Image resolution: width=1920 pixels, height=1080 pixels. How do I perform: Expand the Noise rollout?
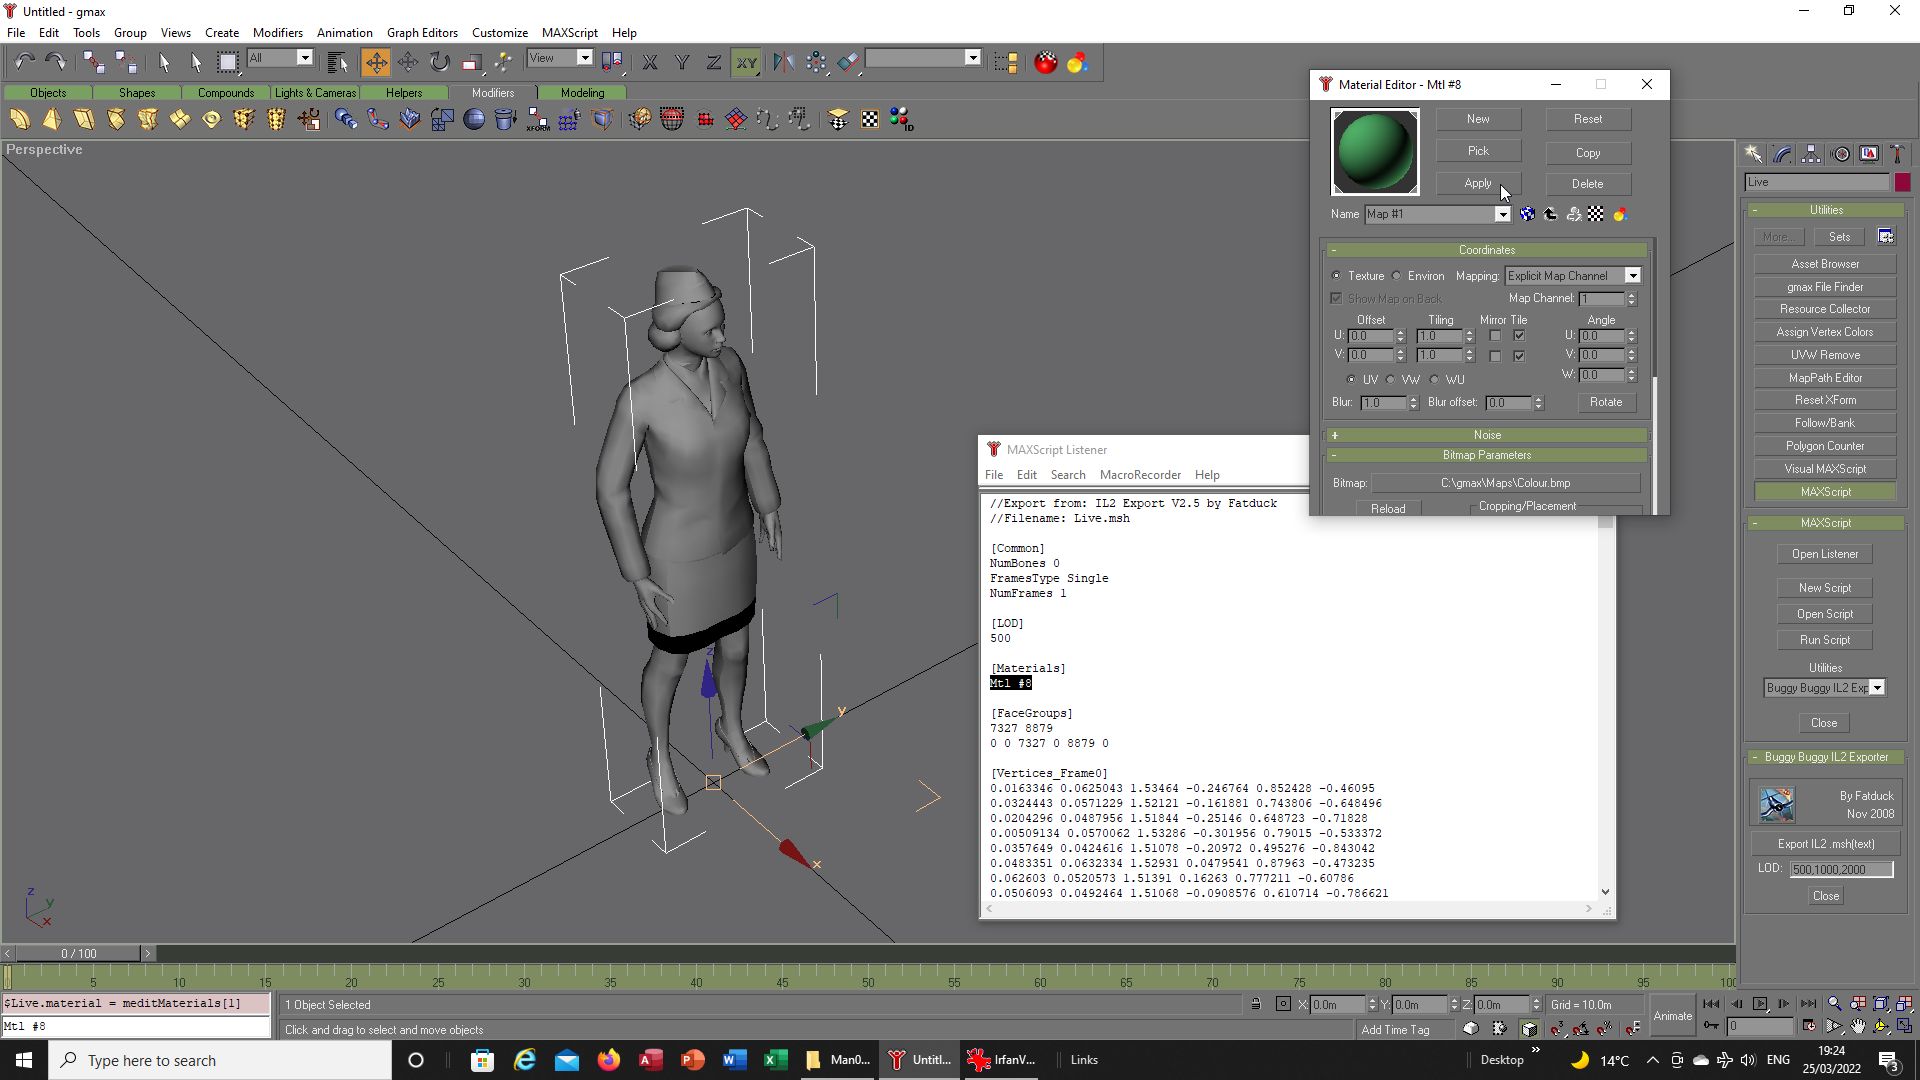coord(1487,435)
